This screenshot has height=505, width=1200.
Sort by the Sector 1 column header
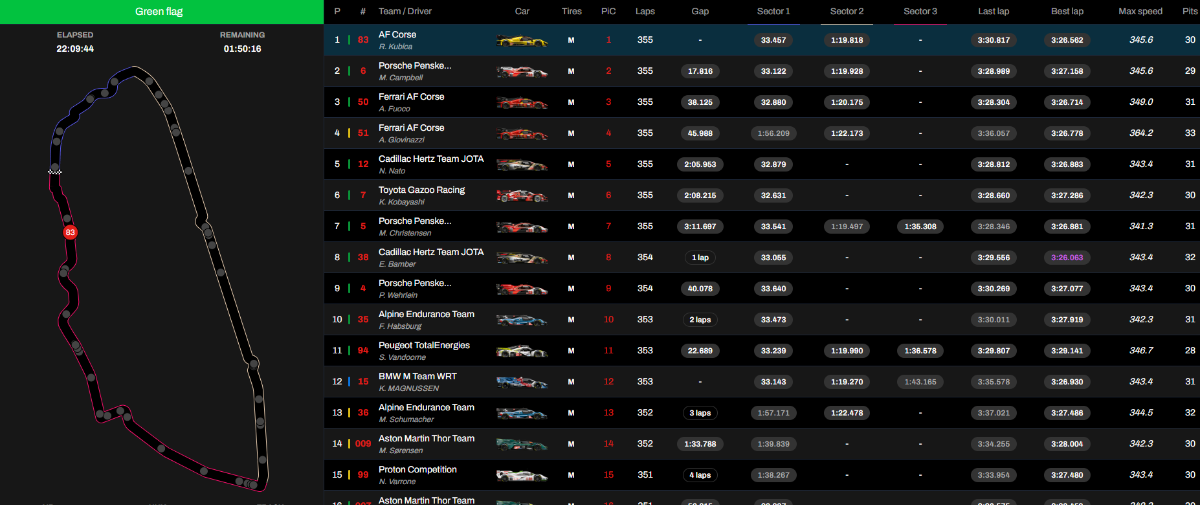774,11
